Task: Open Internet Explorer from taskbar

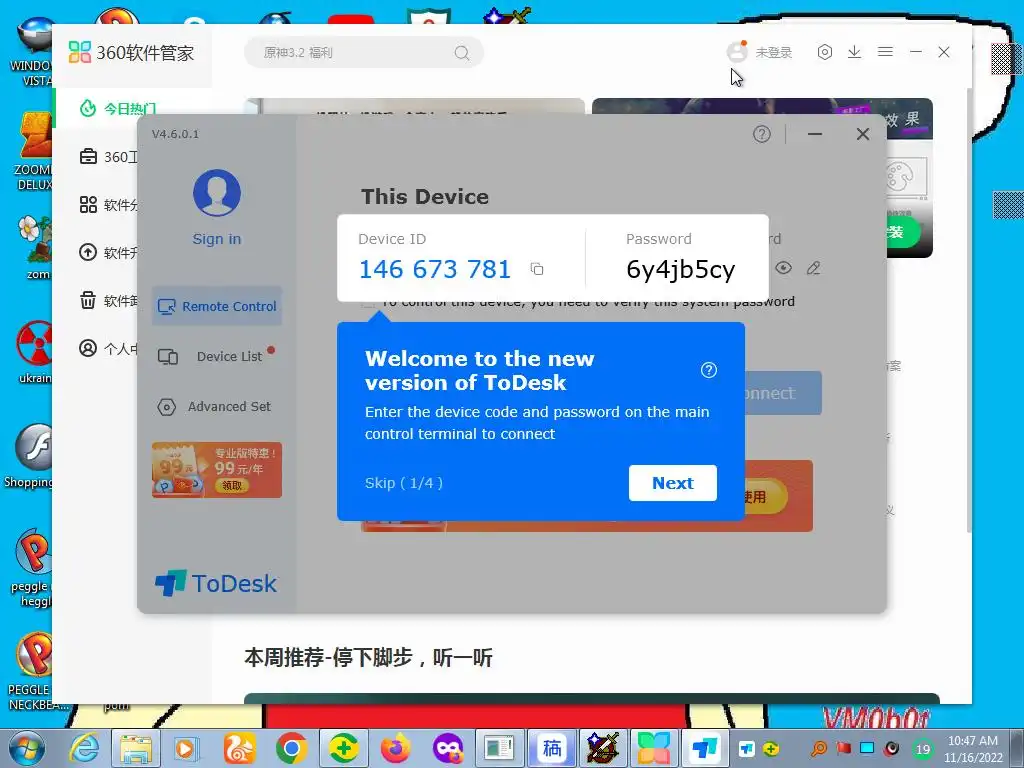Action: (x=84, y=748)
